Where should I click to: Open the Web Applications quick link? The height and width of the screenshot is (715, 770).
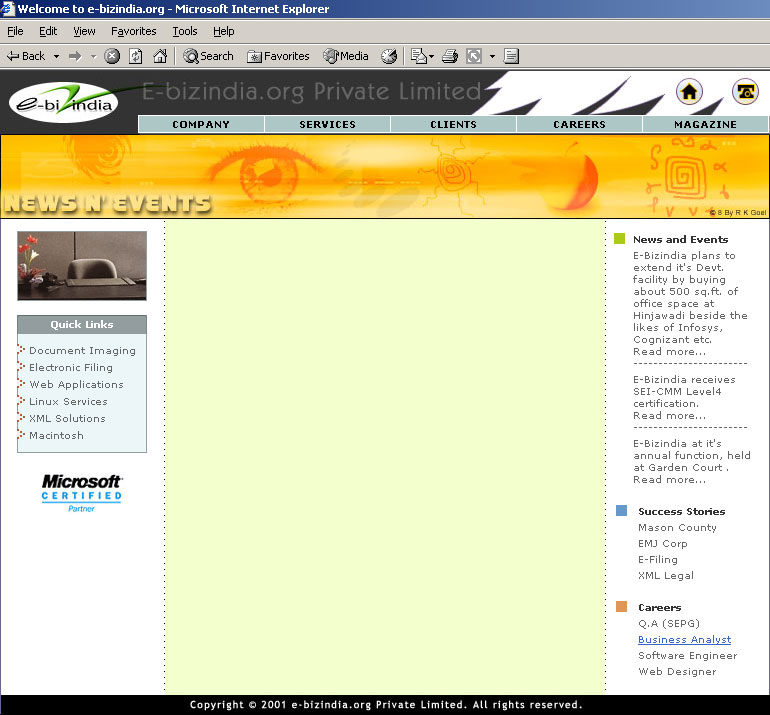point(76,385)
